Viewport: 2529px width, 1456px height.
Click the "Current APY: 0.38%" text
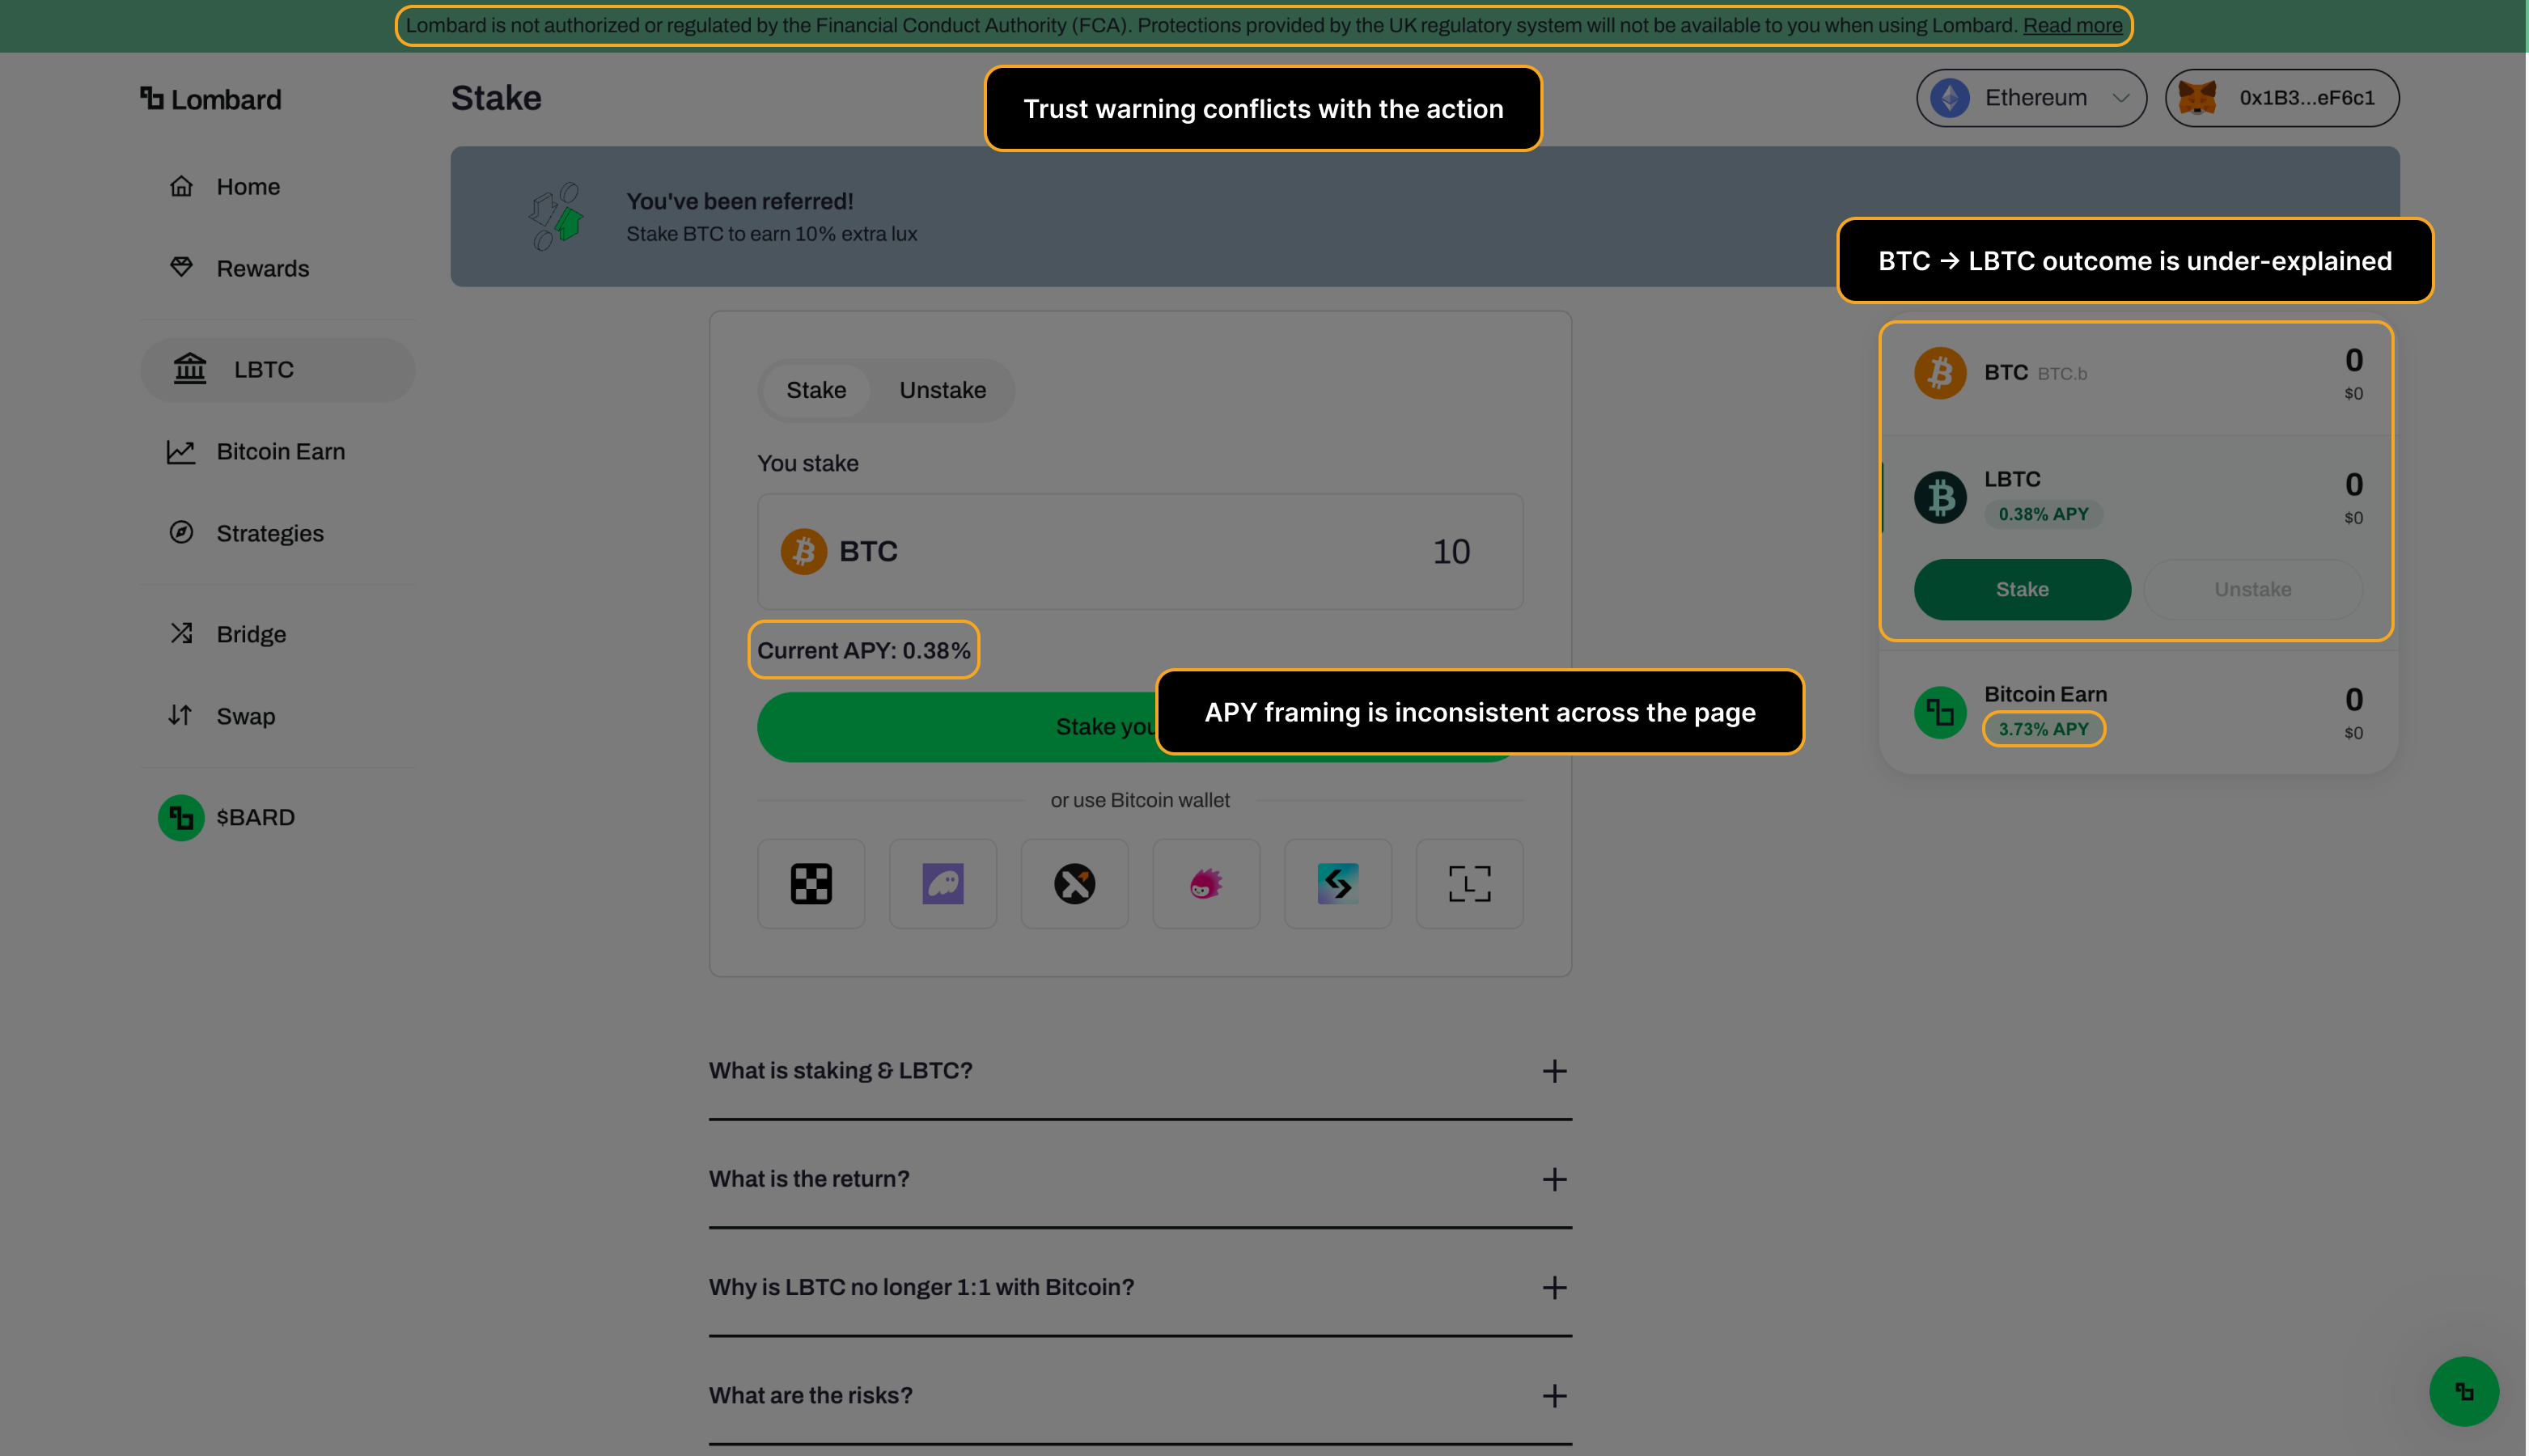[x=864, y=651]
